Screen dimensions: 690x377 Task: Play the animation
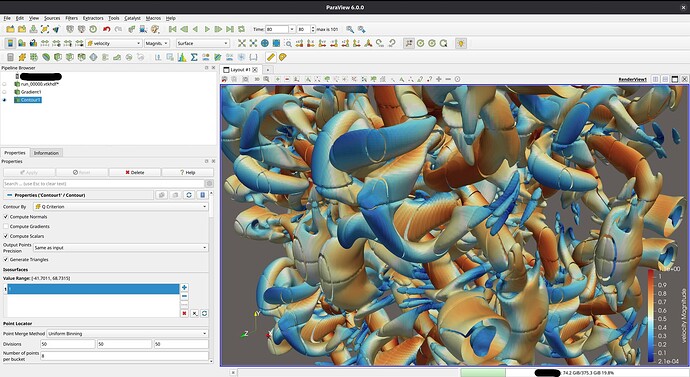click(x=207, y=29)
